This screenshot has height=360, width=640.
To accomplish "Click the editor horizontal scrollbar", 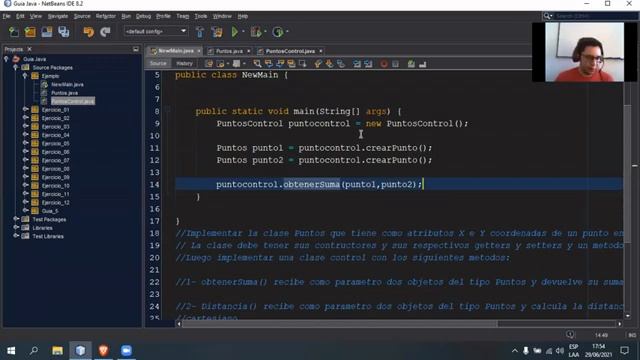I will 340,324.
